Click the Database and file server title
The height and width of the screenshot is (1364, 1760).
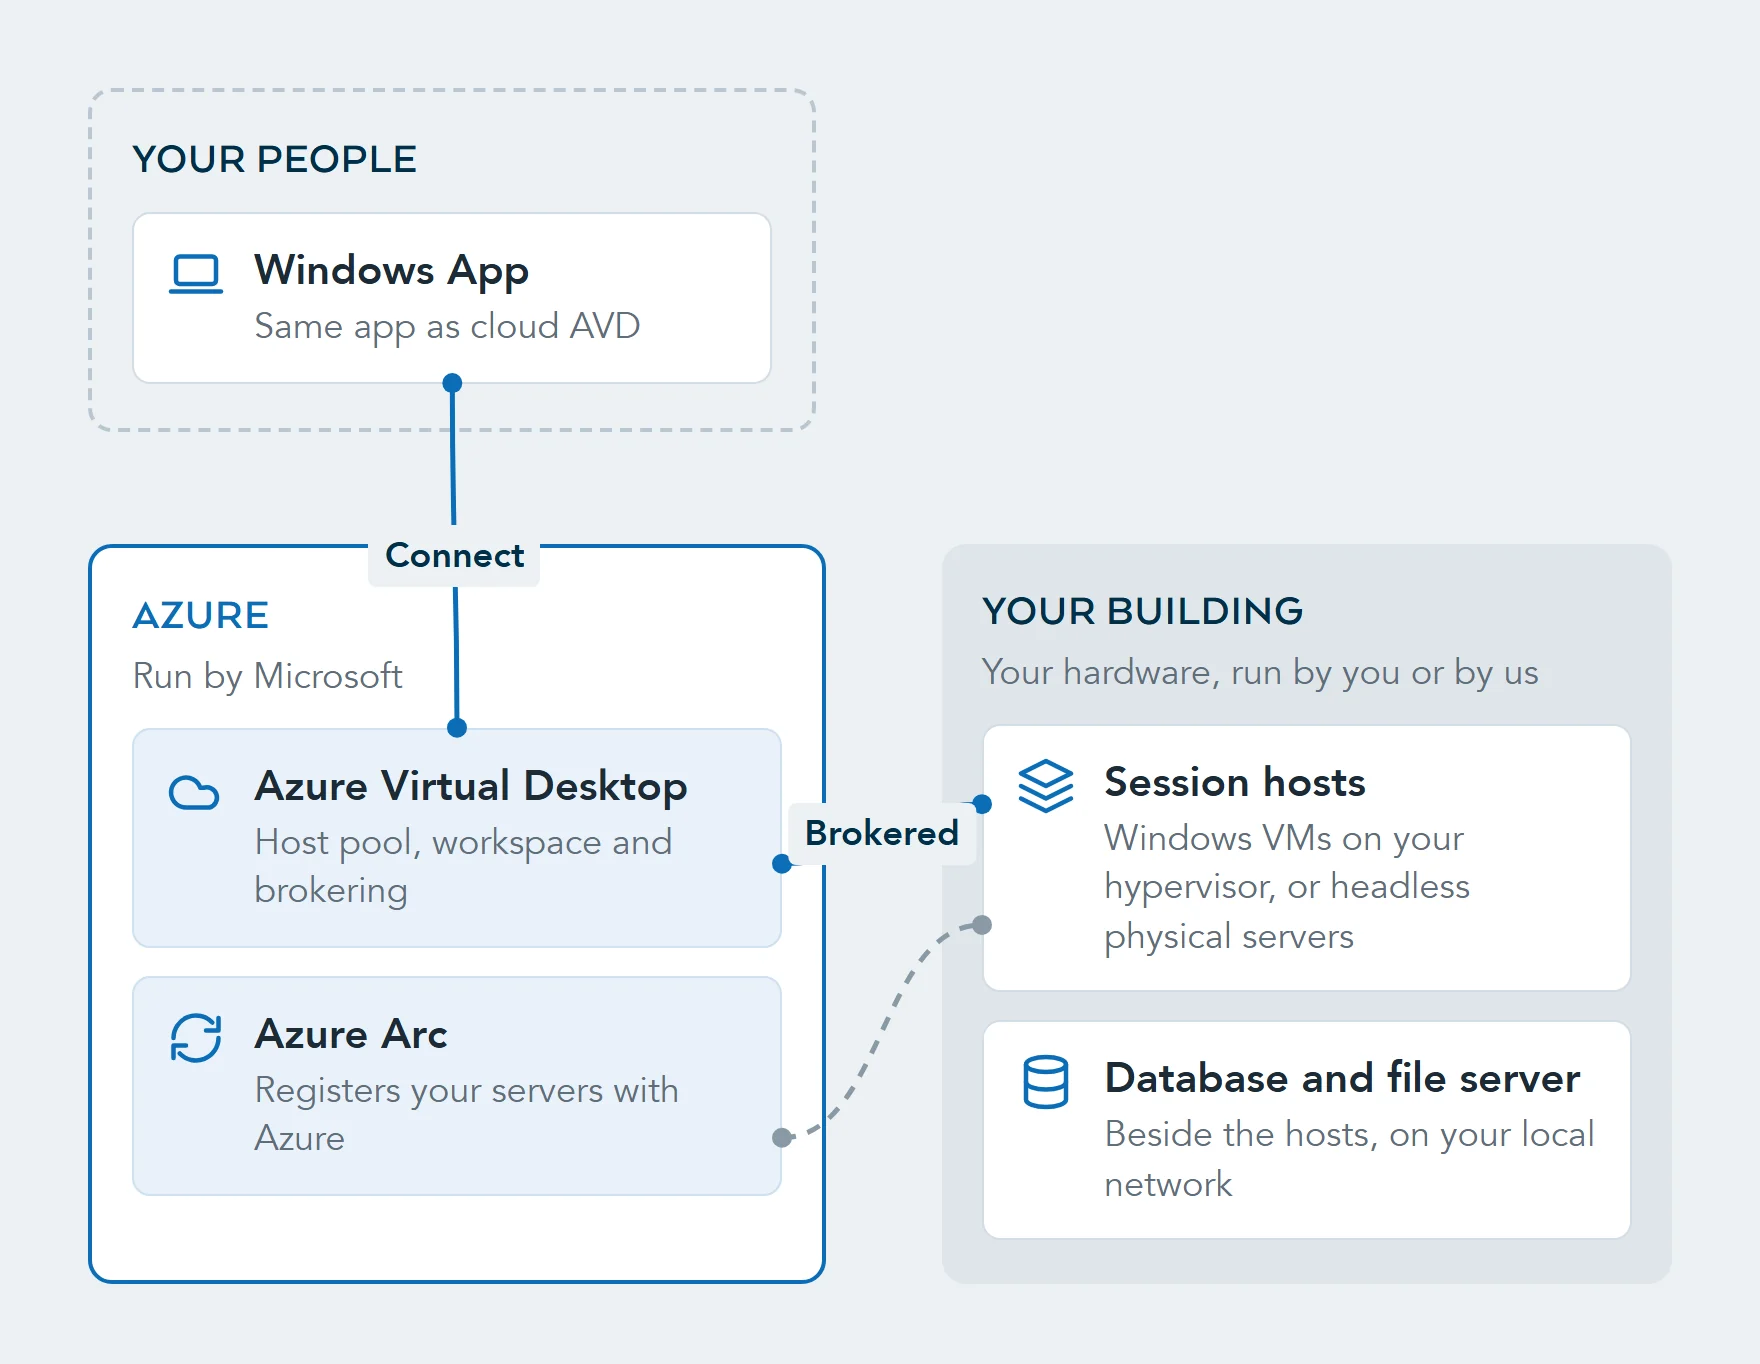coord(1342,1078)
